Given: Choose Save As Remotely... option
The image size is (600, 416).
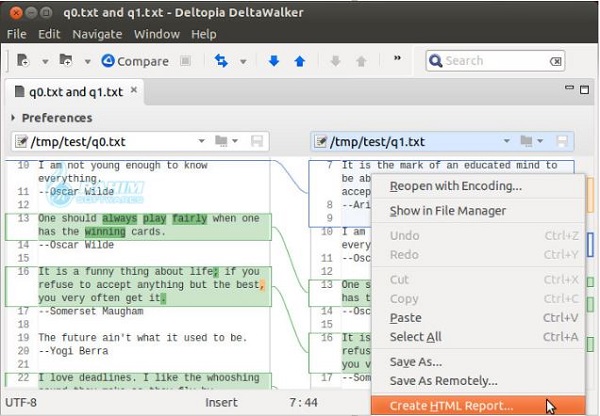Looking at the screenshot, I should tap(478, 381).
